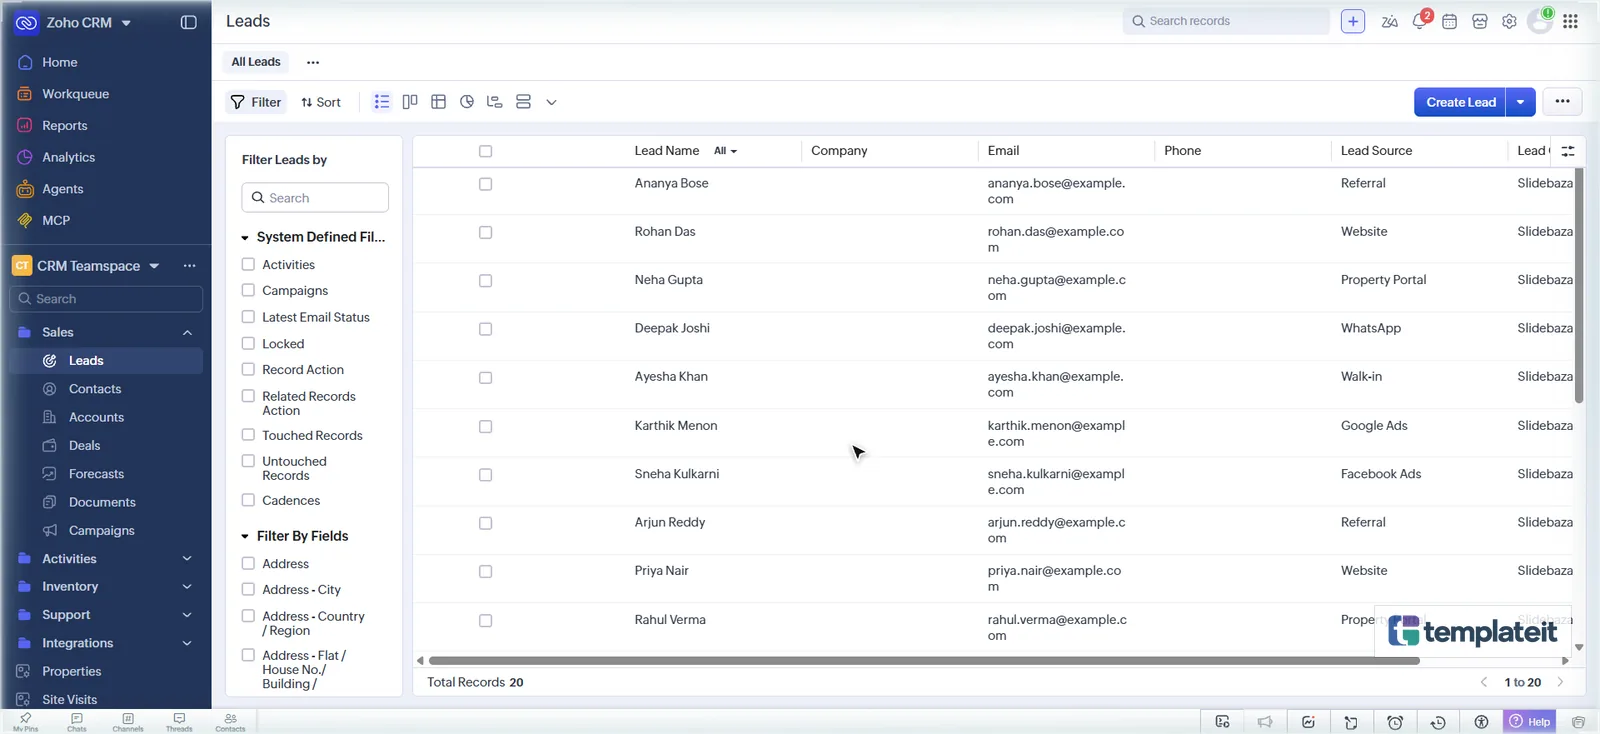Screen dimensions: 1600x734
Task: Click the horizontal table scrollbar
Action: tap(923, 661)
